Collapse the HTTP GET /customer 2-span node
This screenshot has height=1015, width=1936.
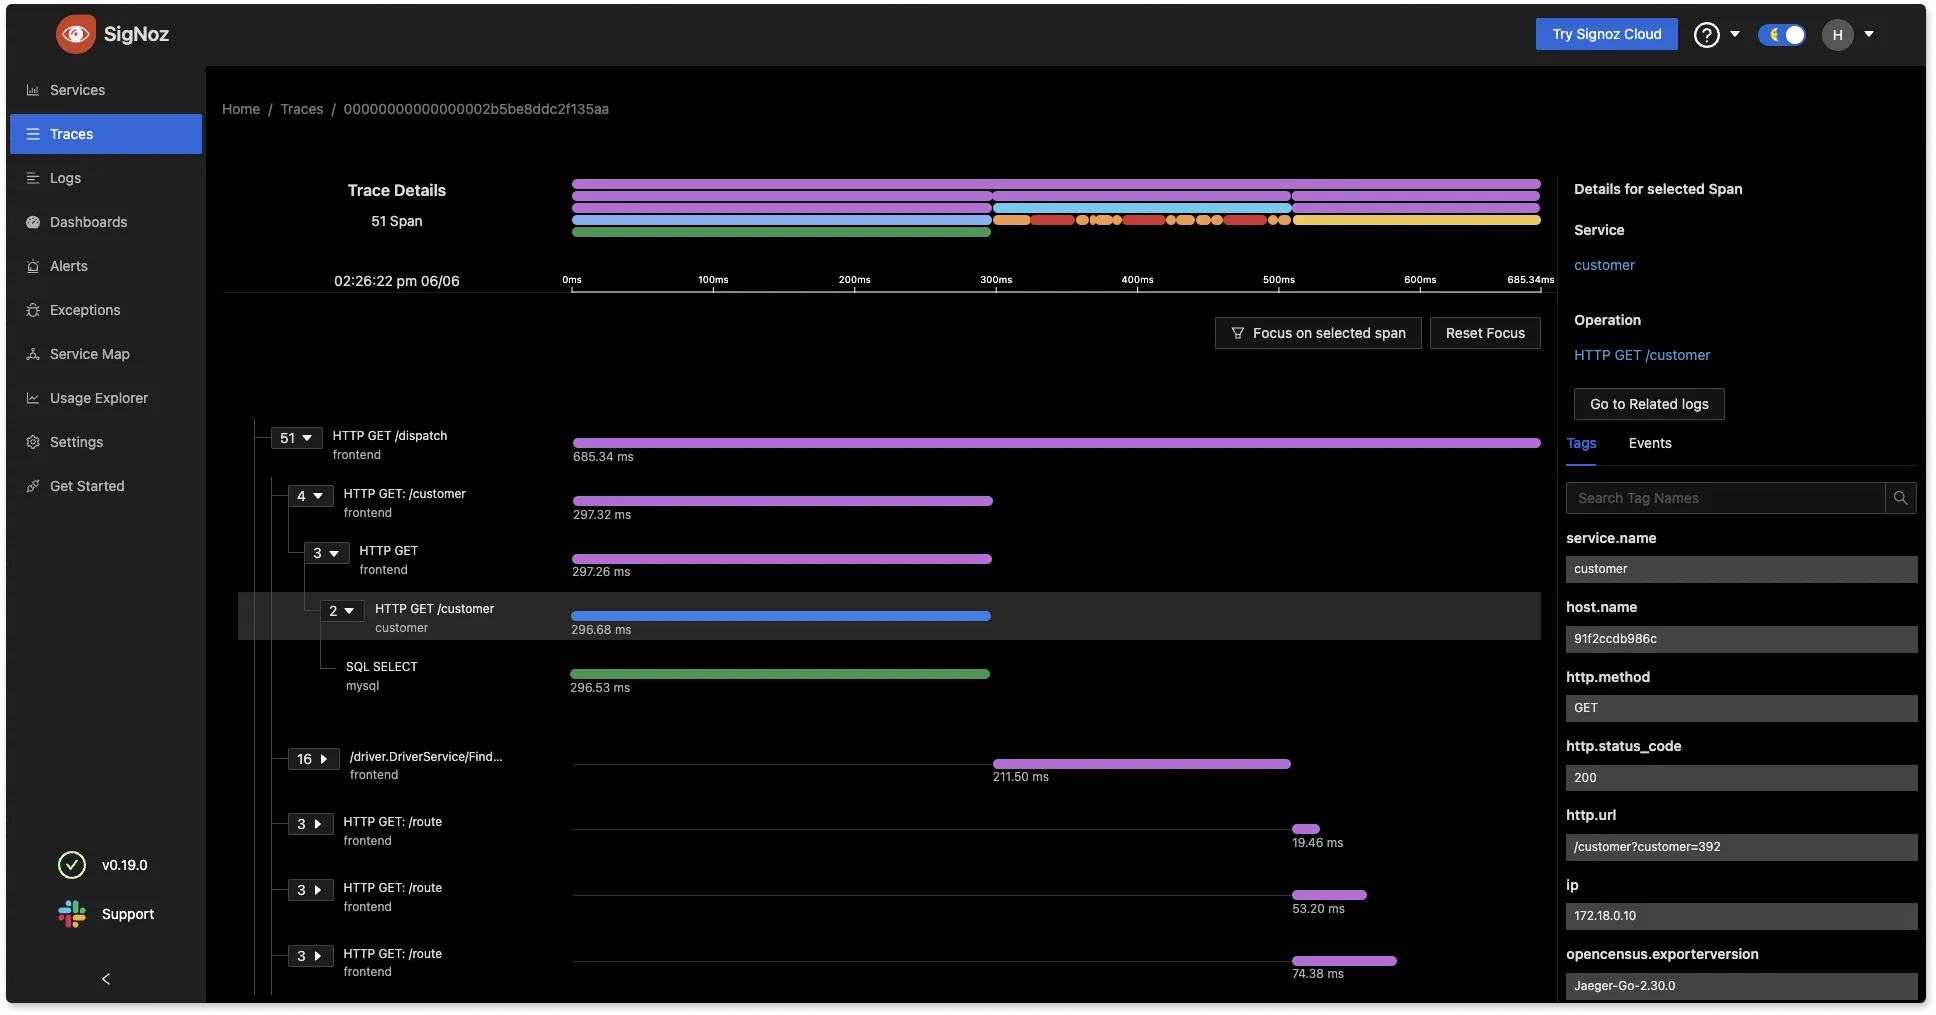coord(341,611)
